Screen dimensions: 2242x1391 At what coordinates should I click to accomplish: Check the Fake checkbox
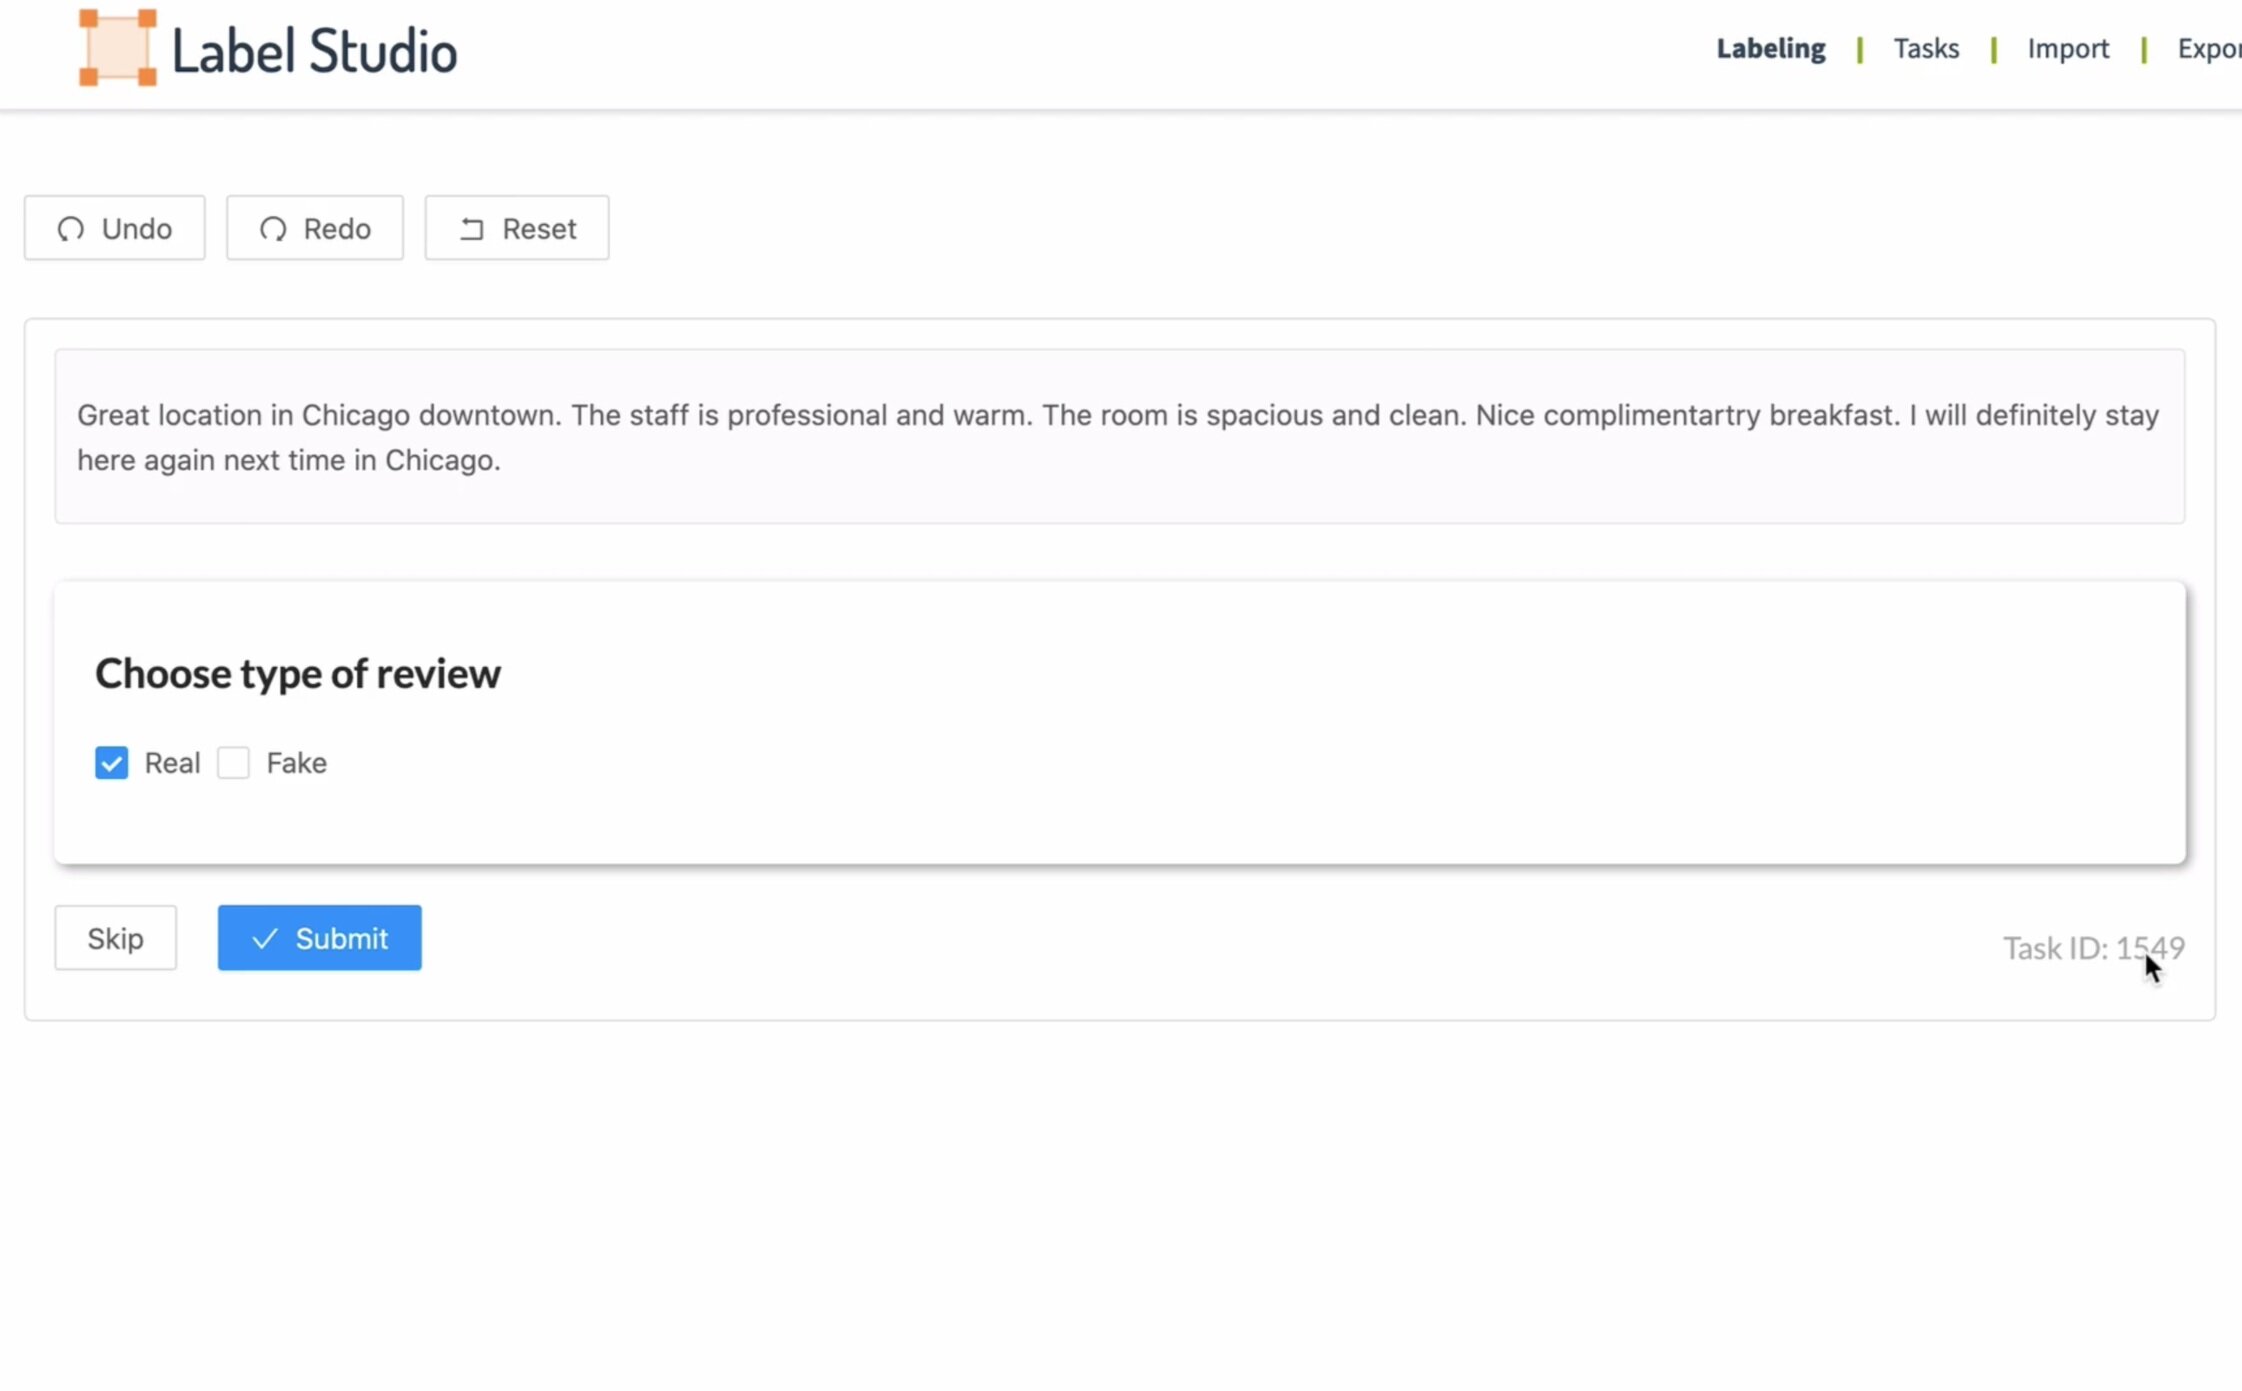pyautogui.click(x=233, y=763)
